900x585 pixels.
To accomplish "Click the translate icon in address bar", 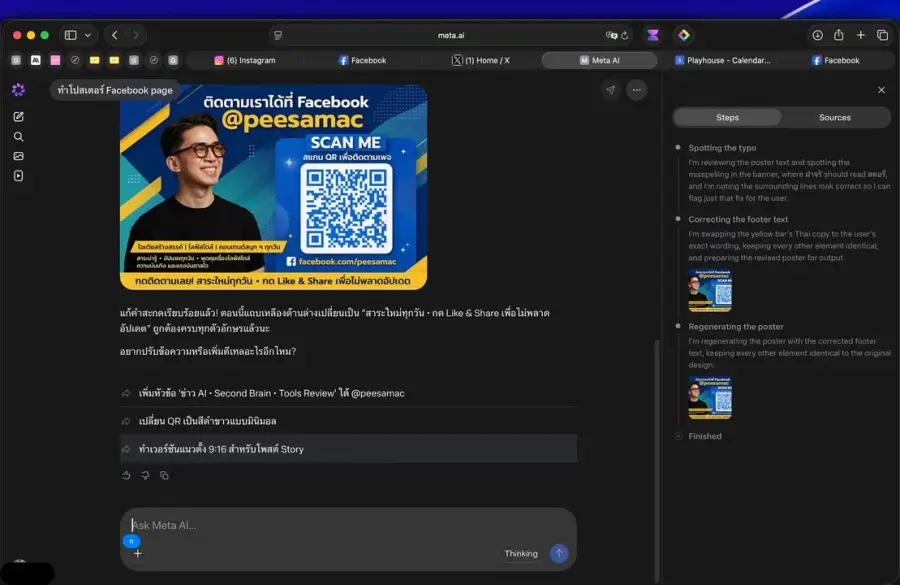I will (611, 36).
